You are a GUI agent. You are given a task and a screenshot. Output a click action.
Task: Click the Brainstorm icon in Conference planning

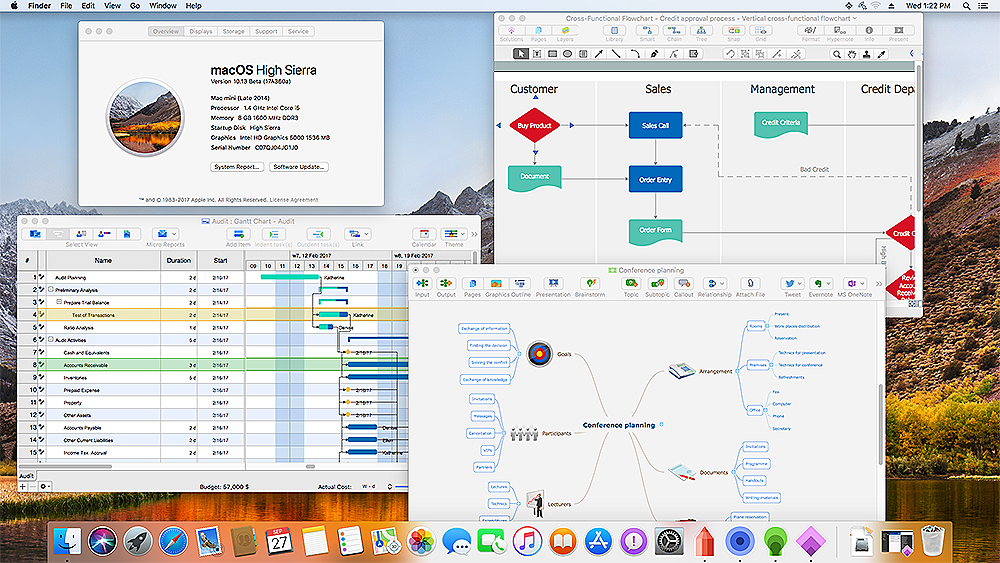coord(590,284)
